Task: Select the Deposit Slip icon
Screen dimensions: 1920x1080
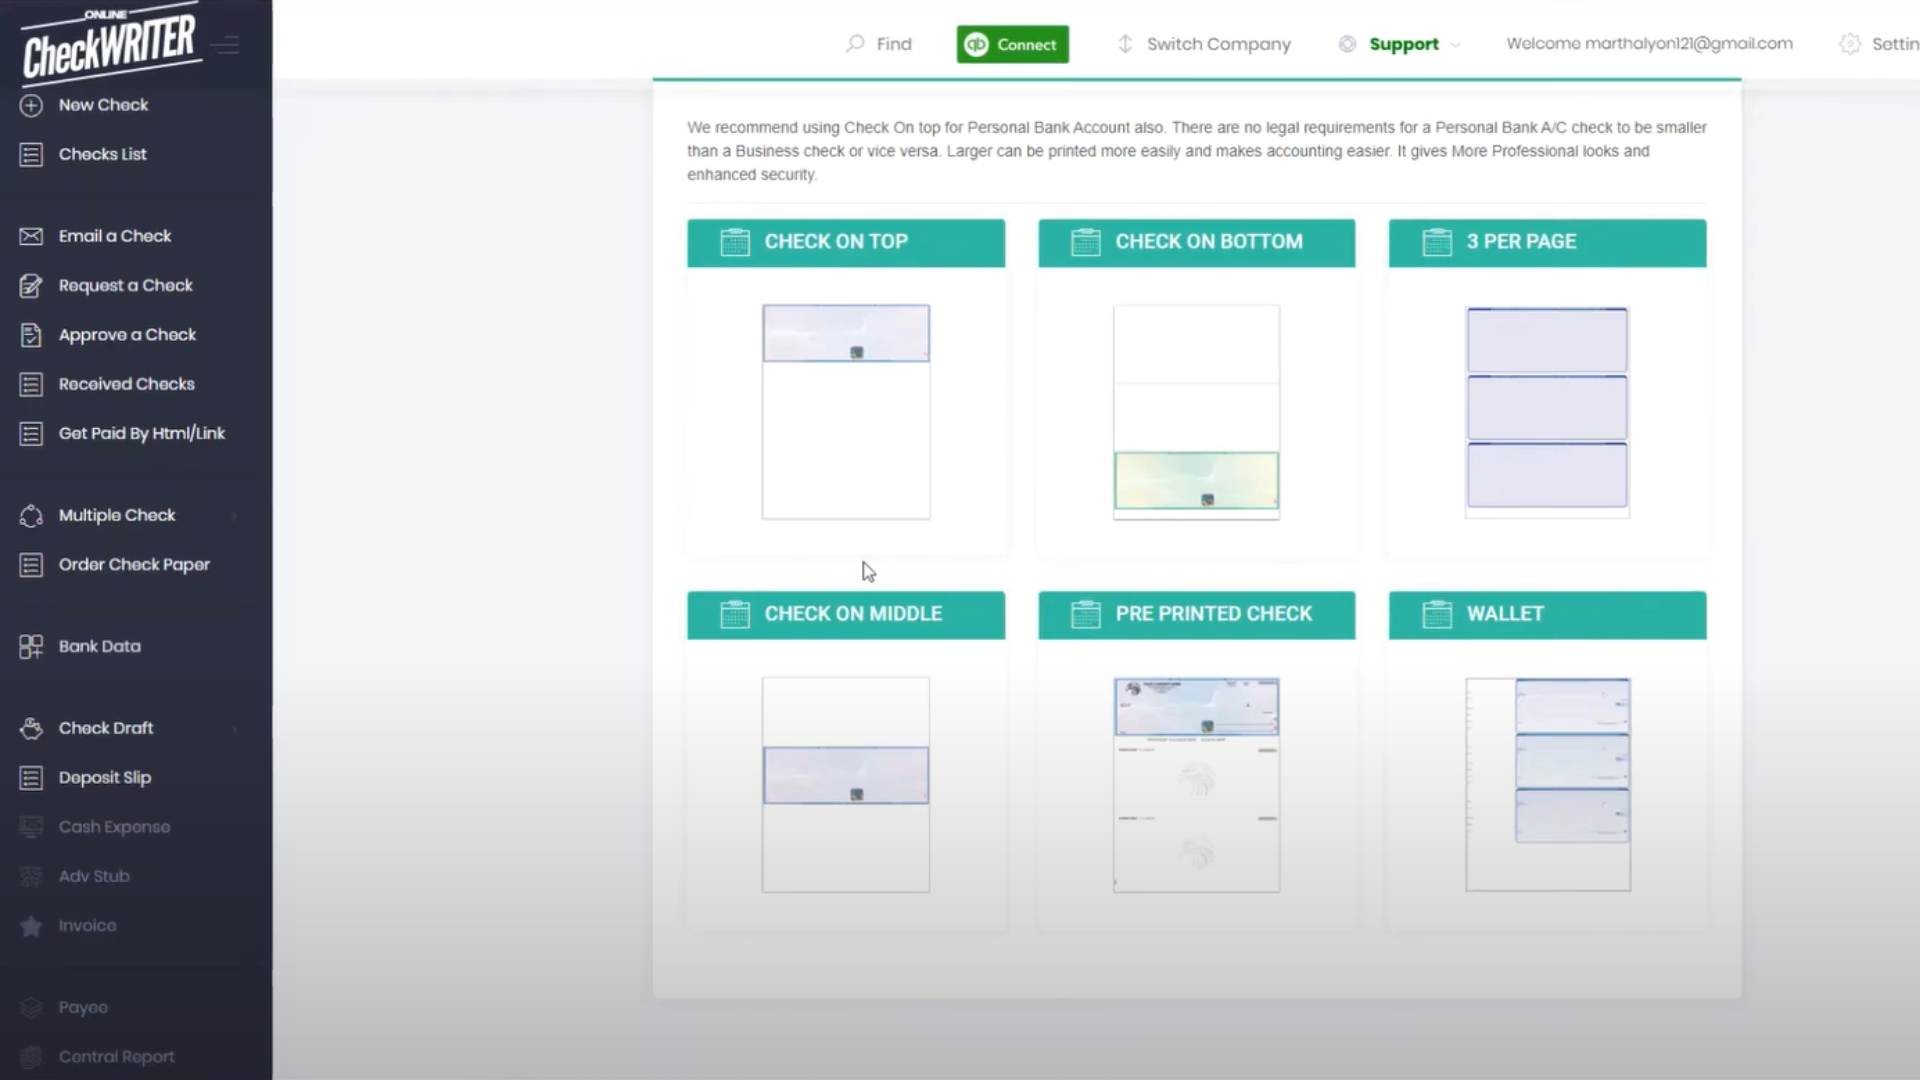Action: pos(30,777)
